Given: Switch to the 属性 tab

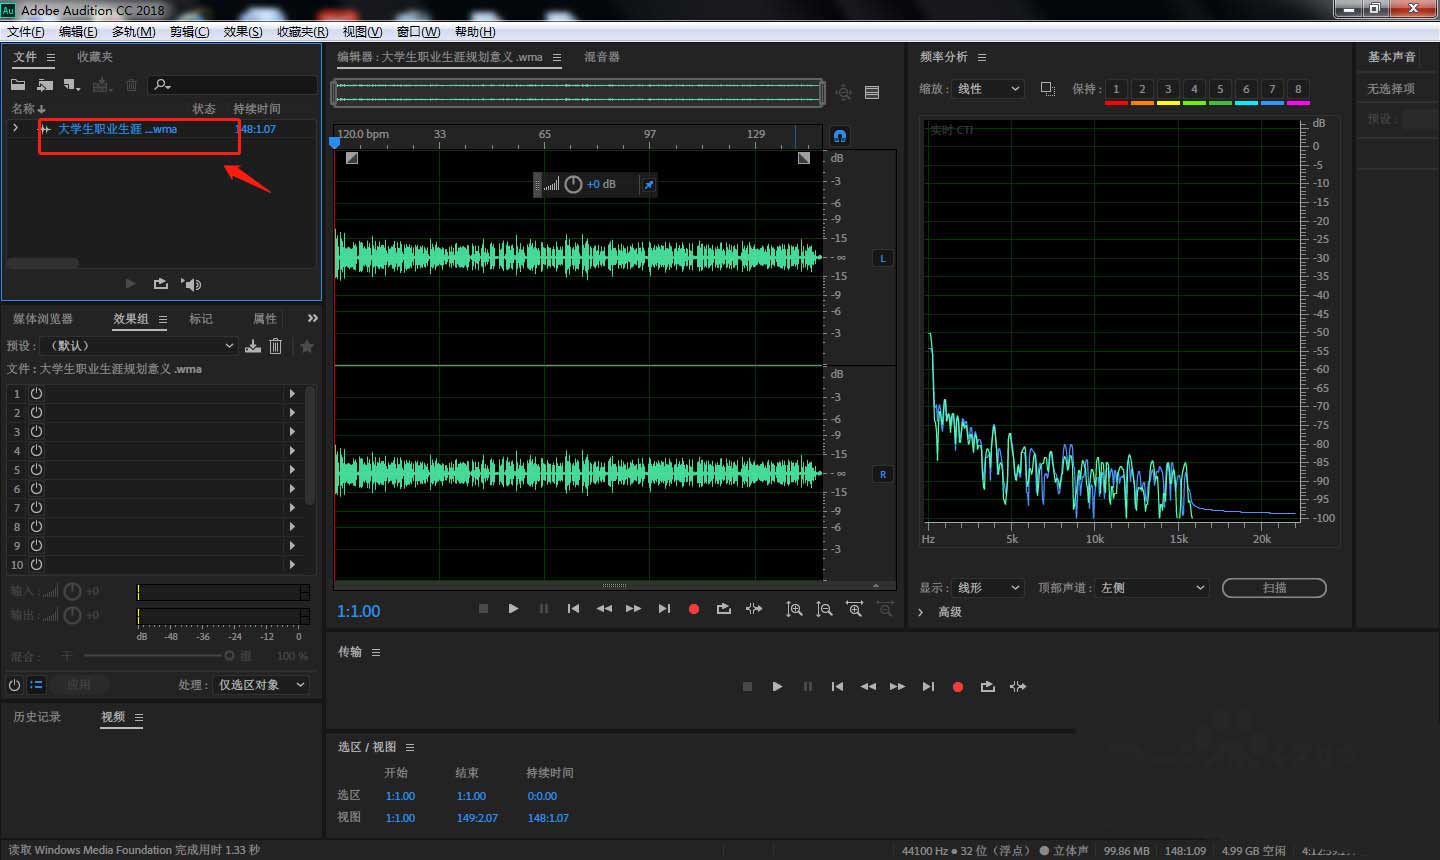Looking at the screenshot, I should point(265,319).
